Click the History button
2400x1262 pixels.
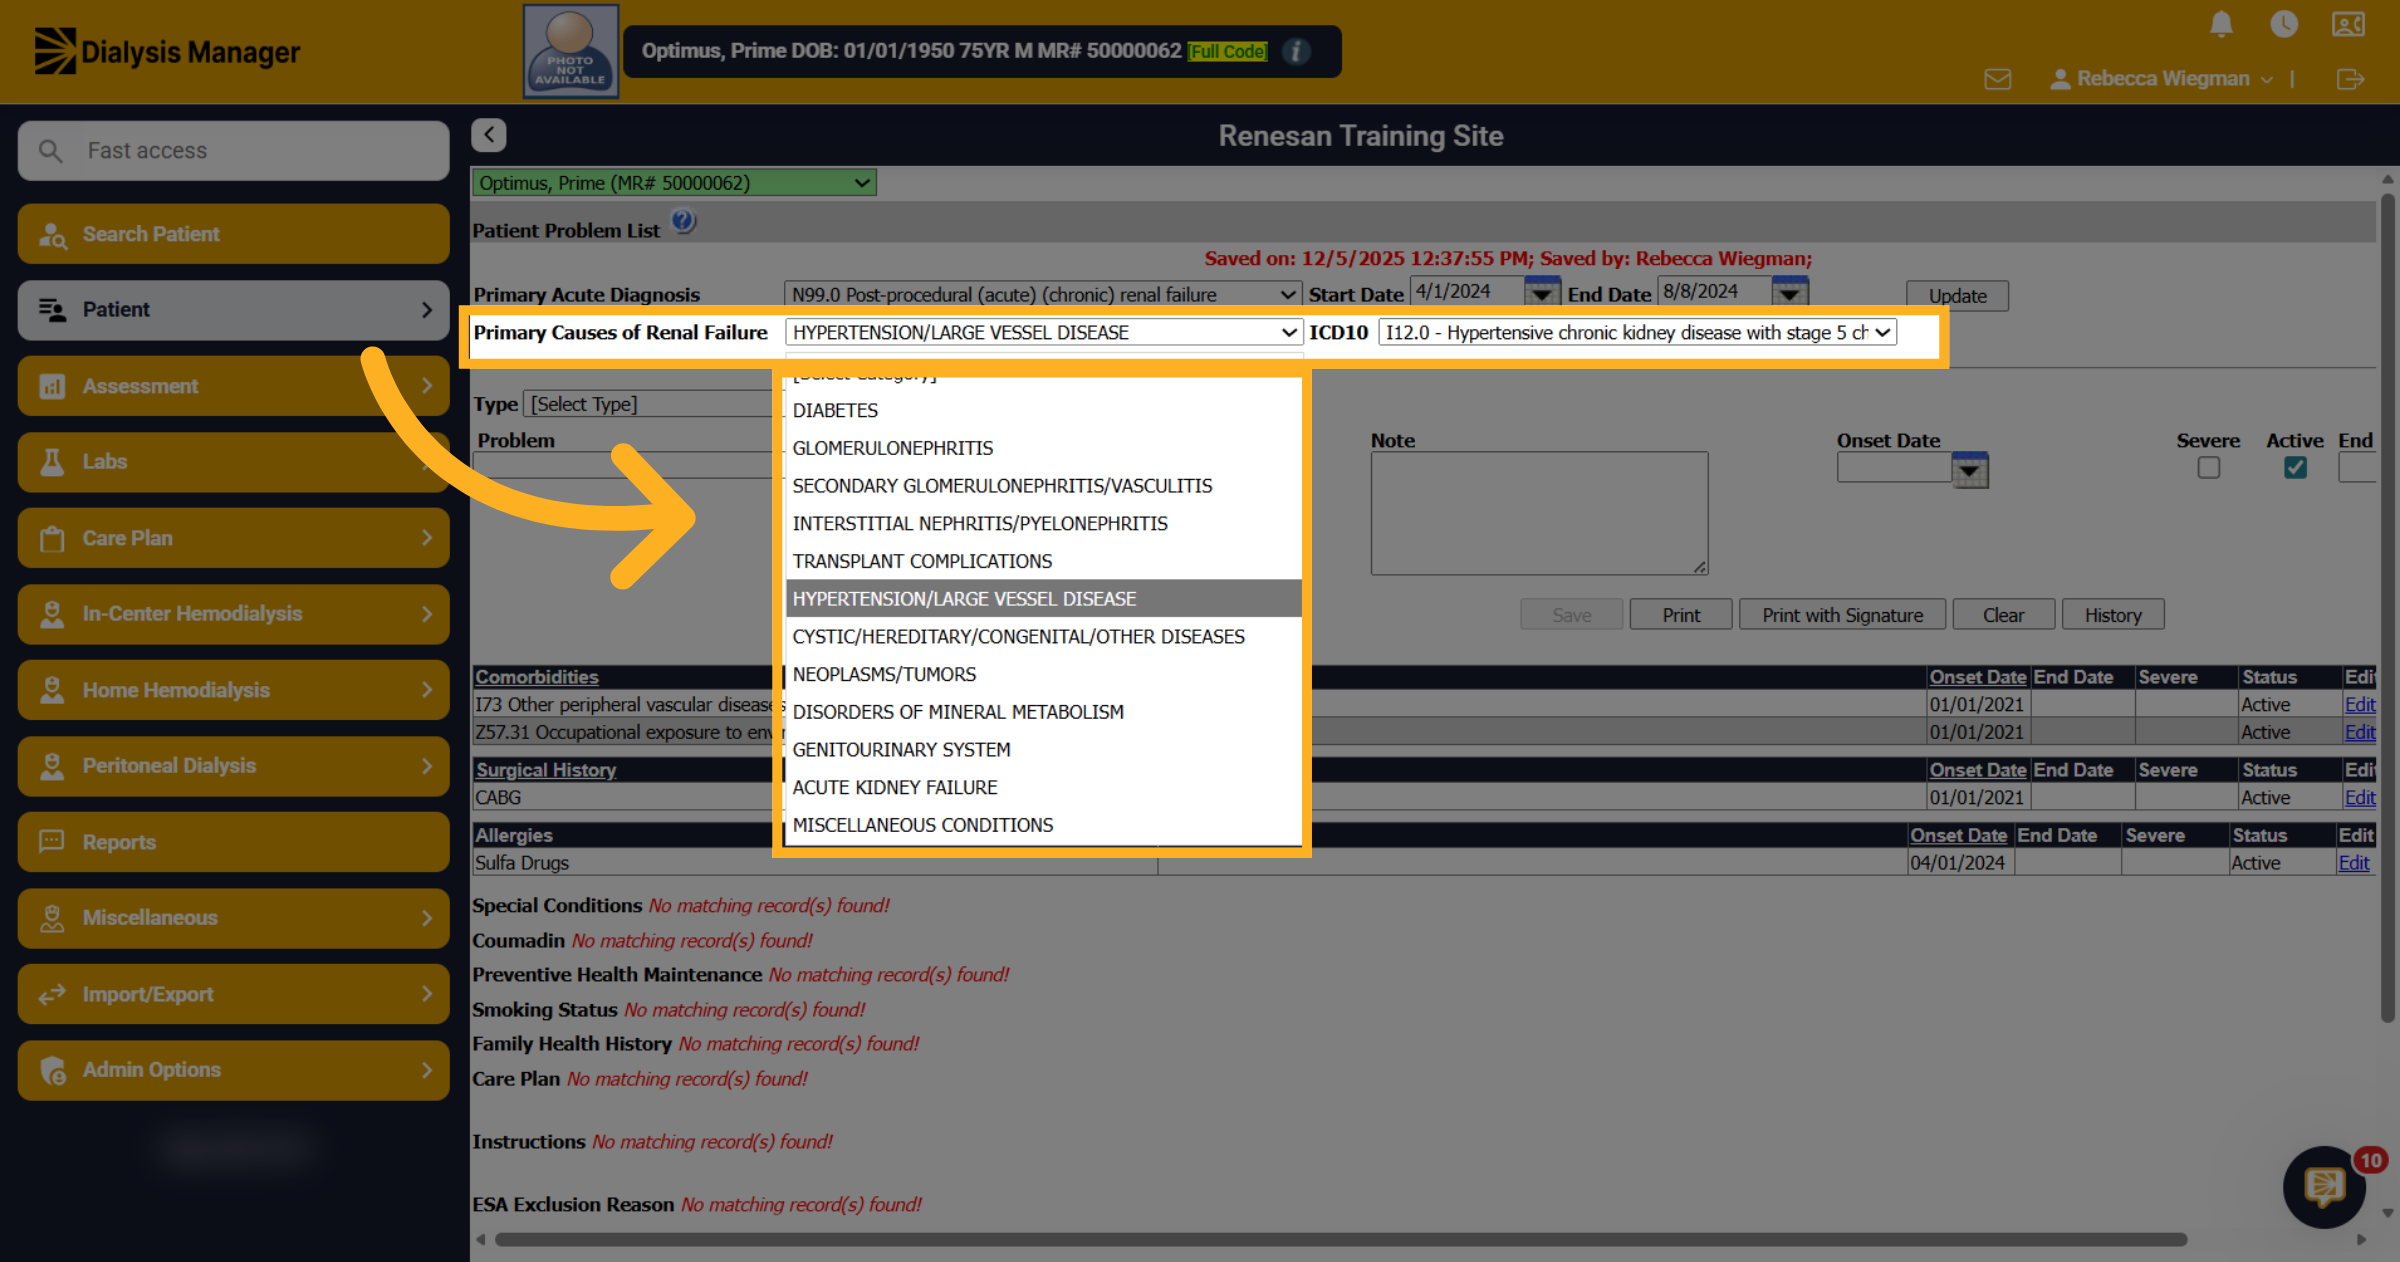click(2113, 615)
